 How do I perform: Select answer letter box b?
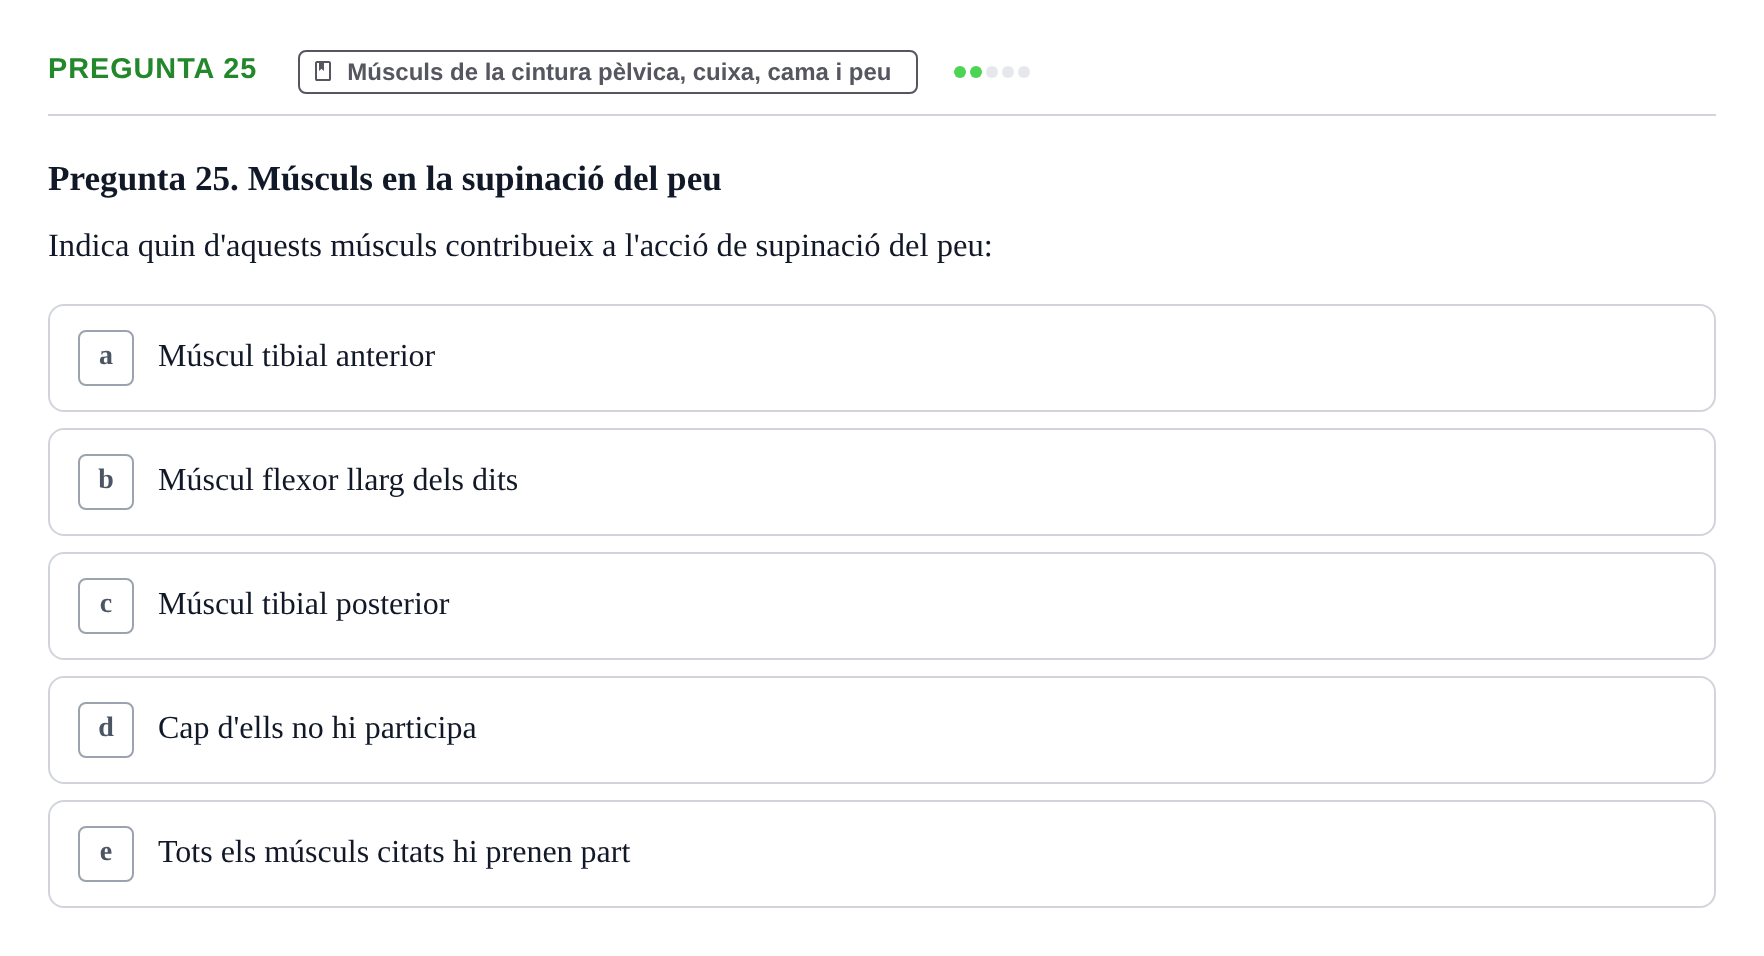106,482
